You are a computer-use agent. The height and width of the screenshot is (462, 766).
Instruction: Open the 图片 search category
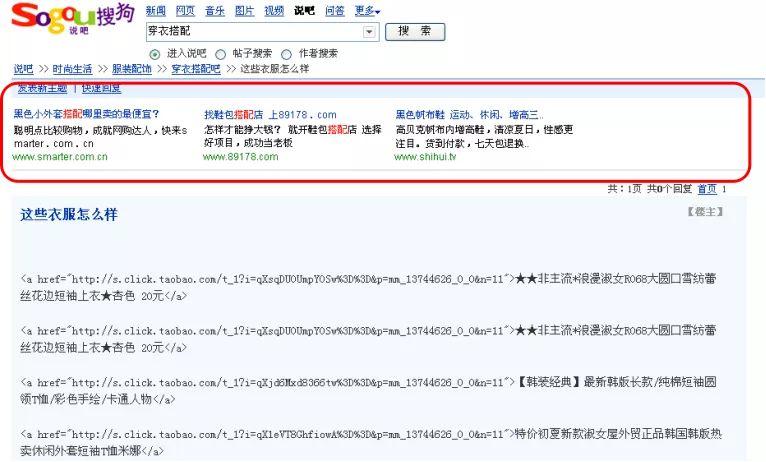245,11
